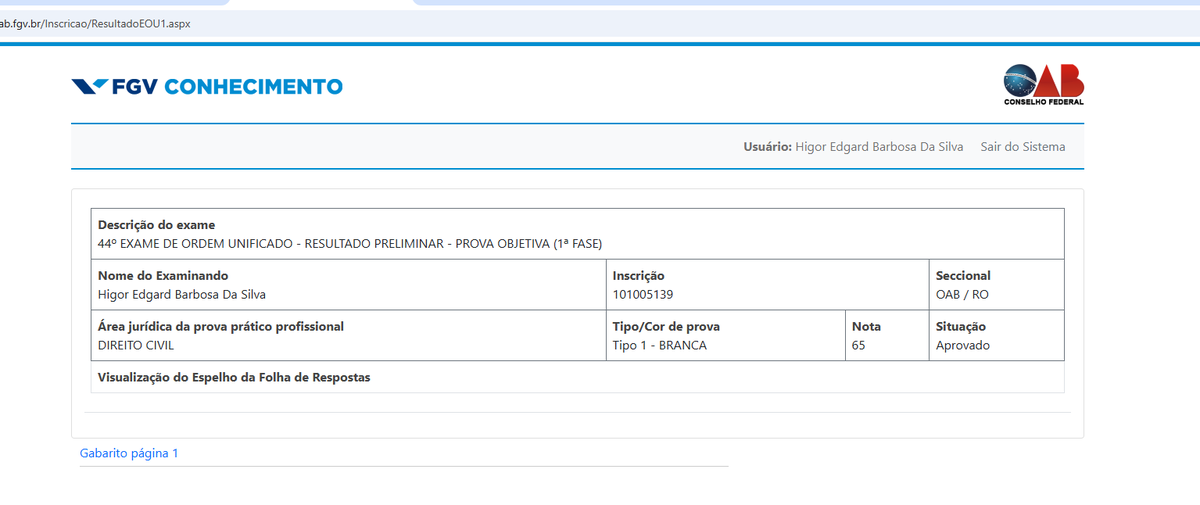The image size is (1200, 505).
Task: Click the 'Inscrição' column label
Action: tap(638, 276)
